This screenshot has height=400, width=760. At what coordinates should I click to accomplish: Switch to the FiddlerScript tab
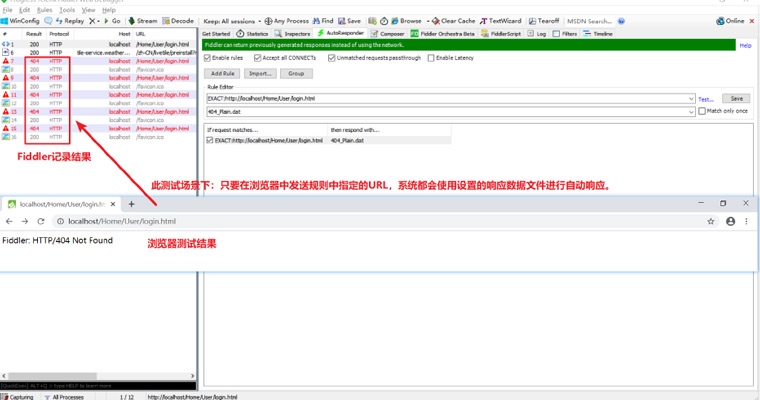point(501,34)
